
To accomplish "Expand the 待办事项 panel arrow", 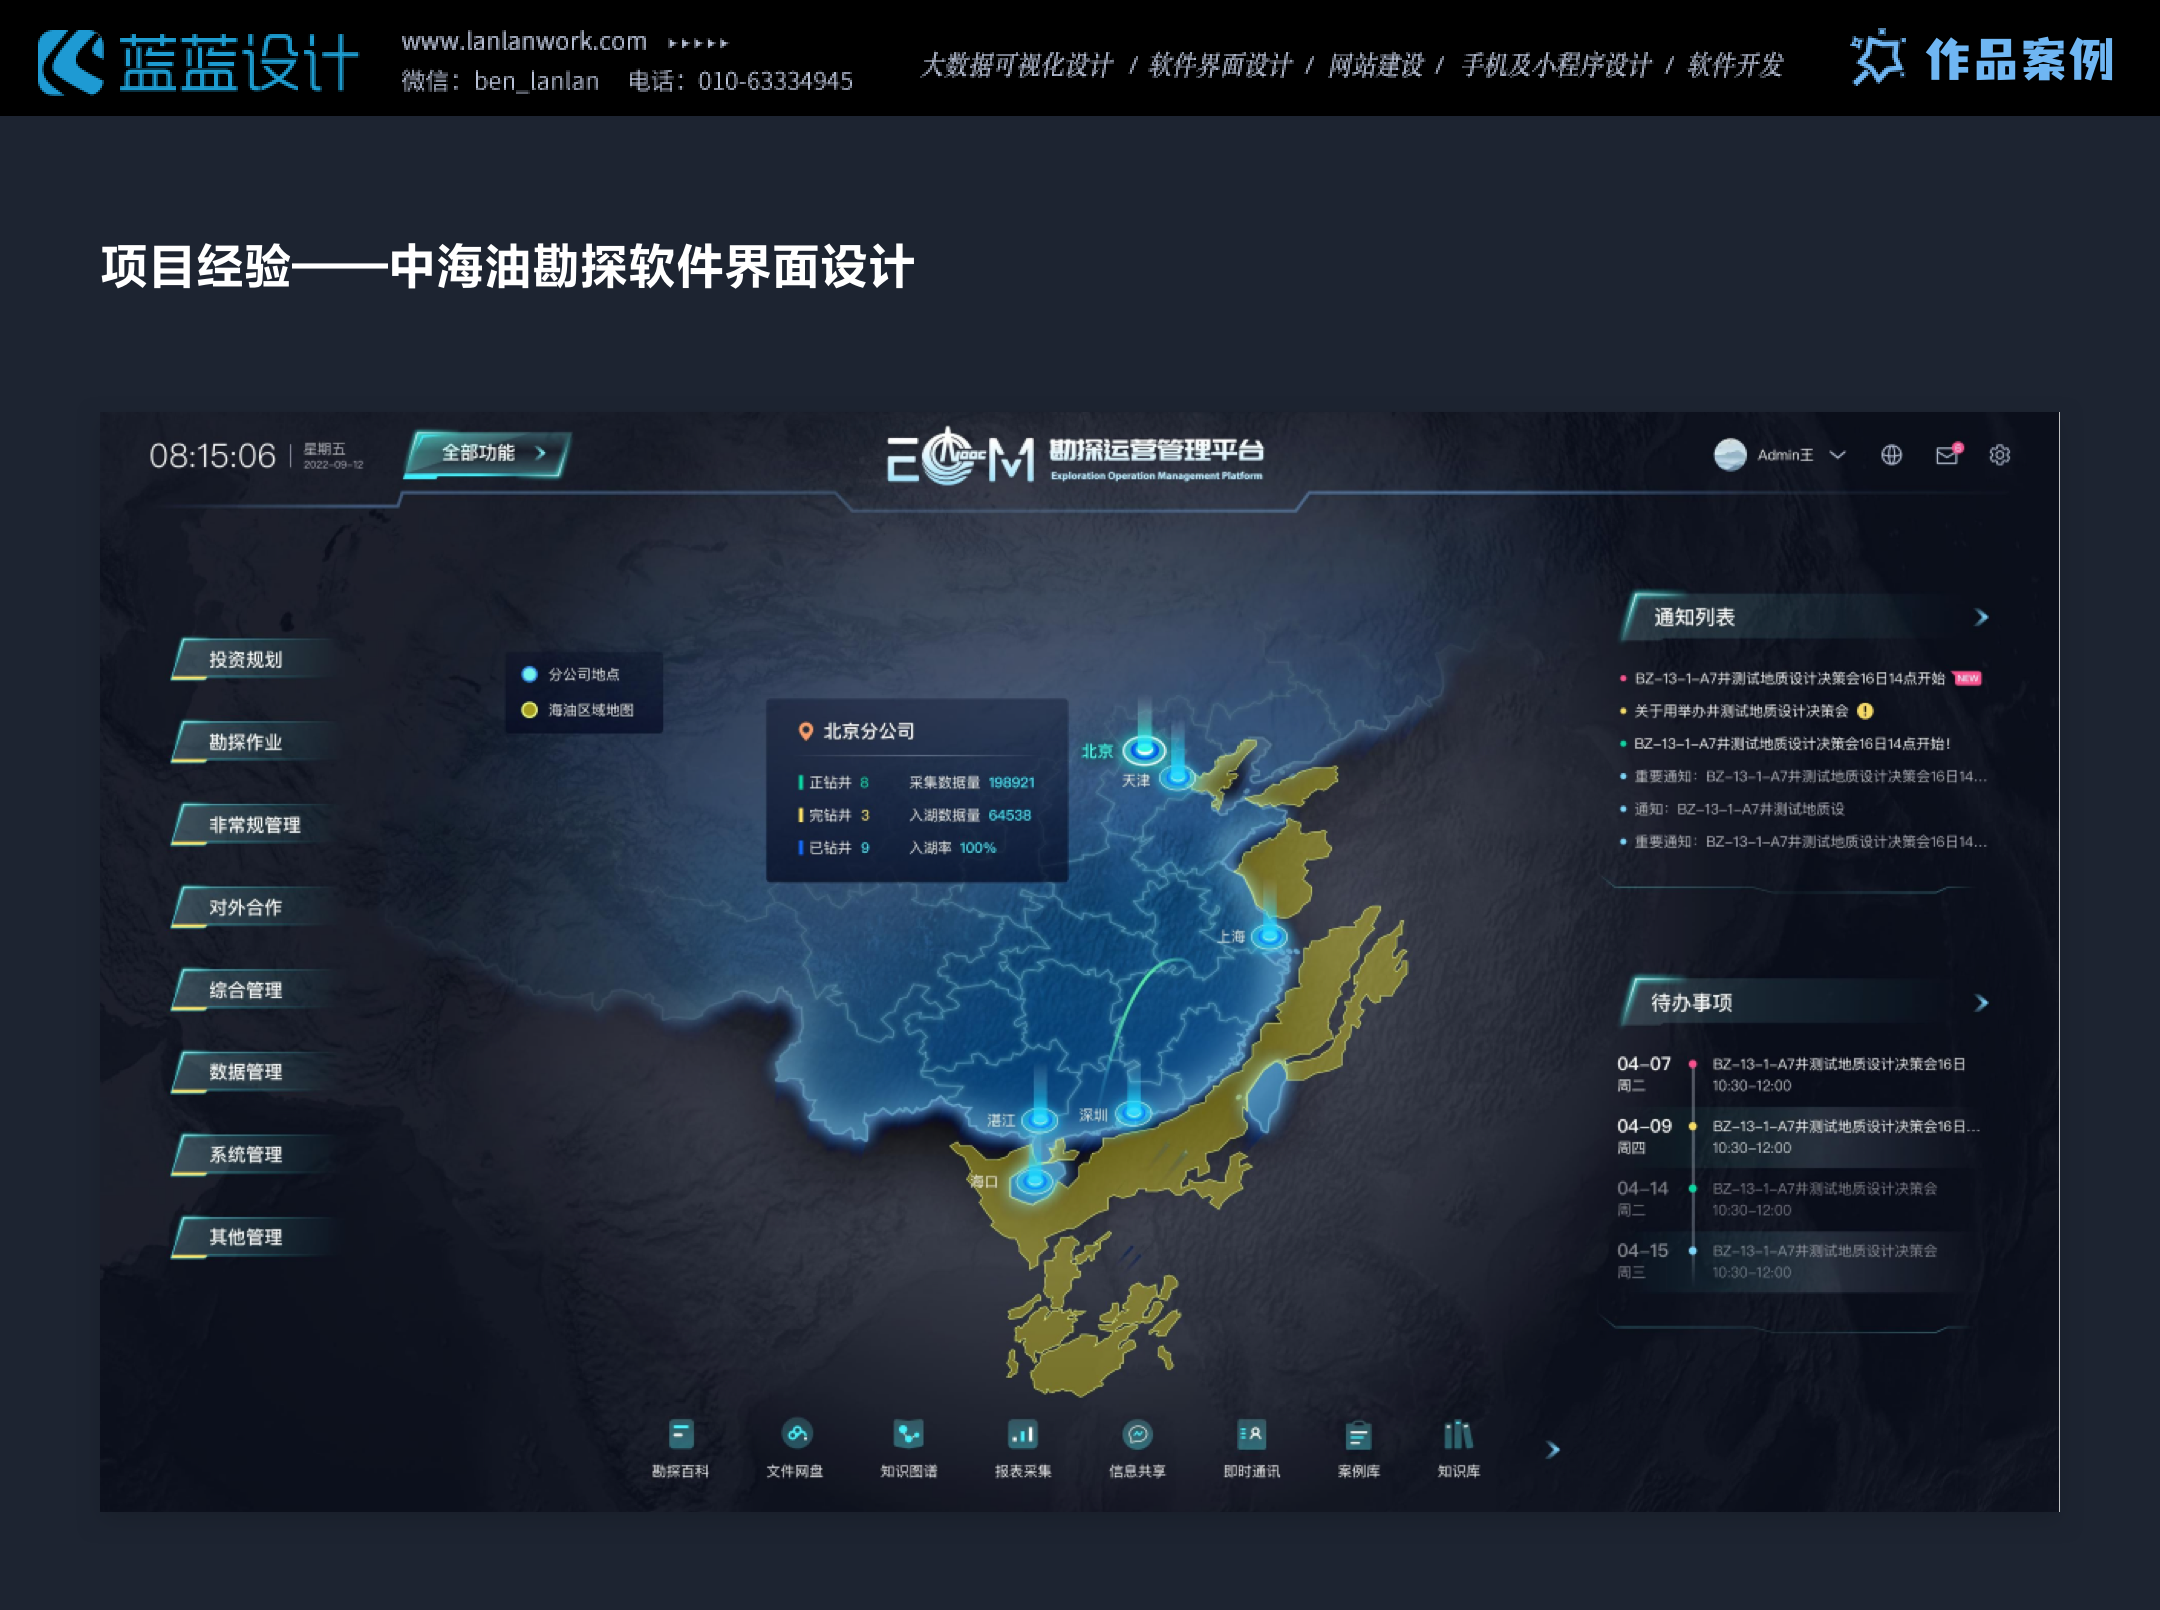I will (1981, 1003).
